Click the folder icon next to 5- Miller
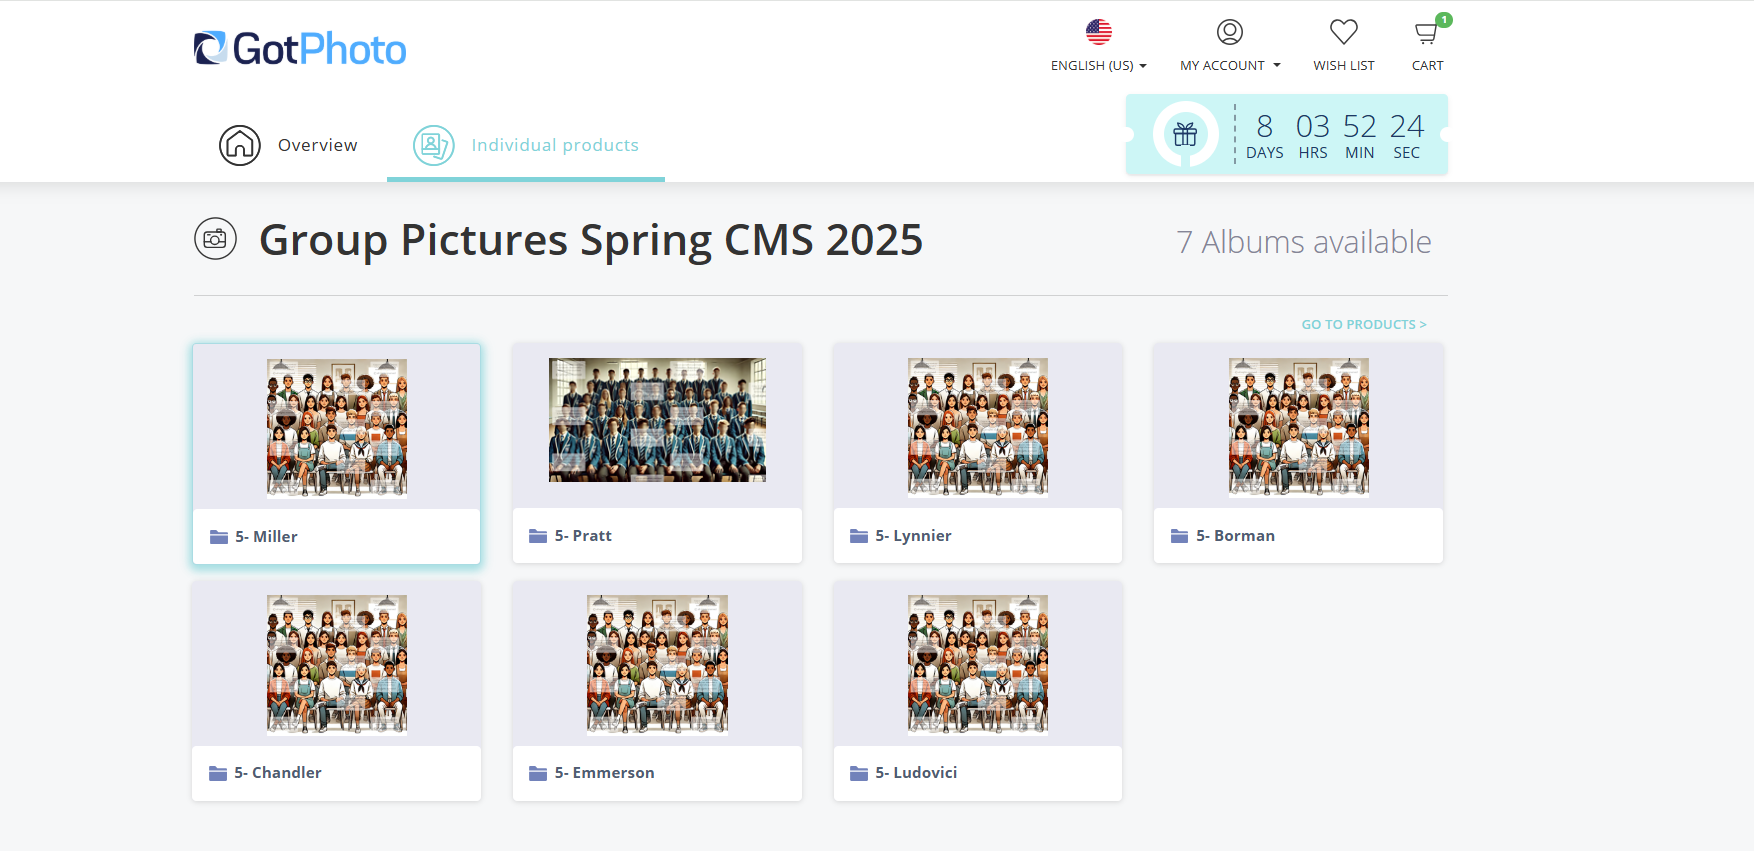 (219, 537)
